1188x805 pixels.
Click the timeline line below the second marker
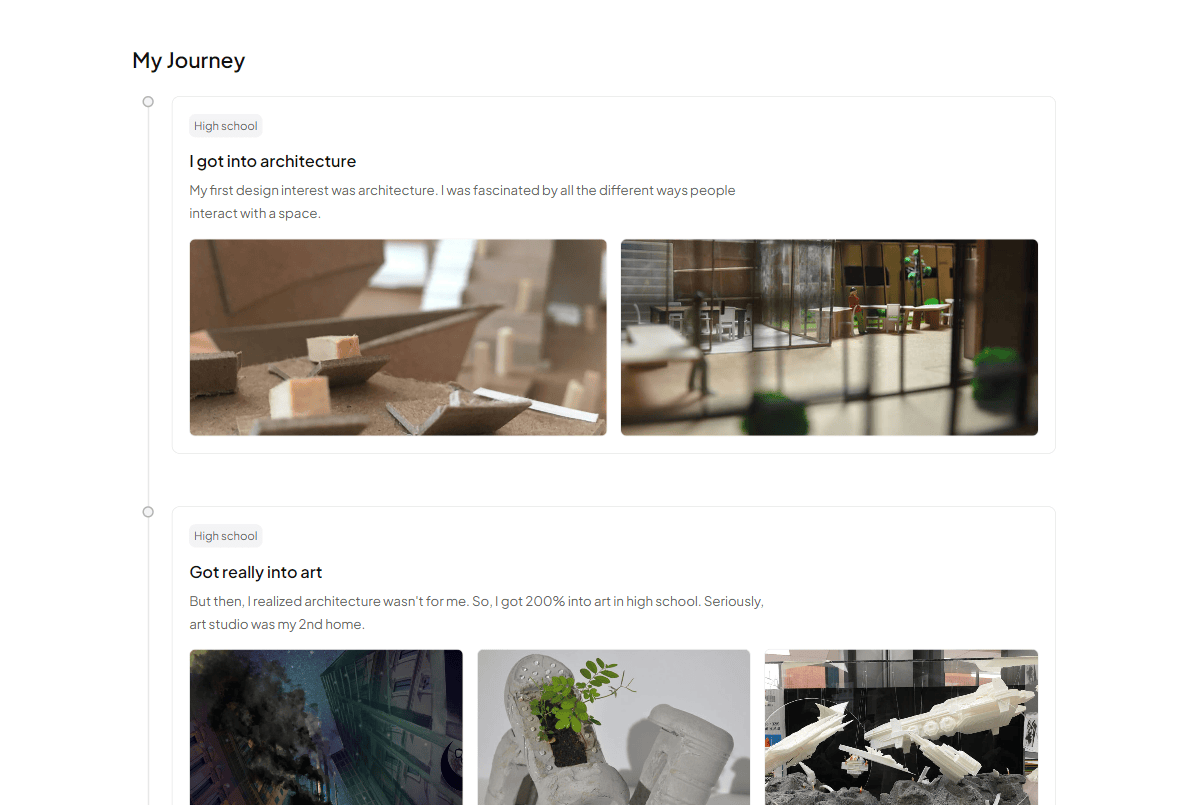(148, 661)
